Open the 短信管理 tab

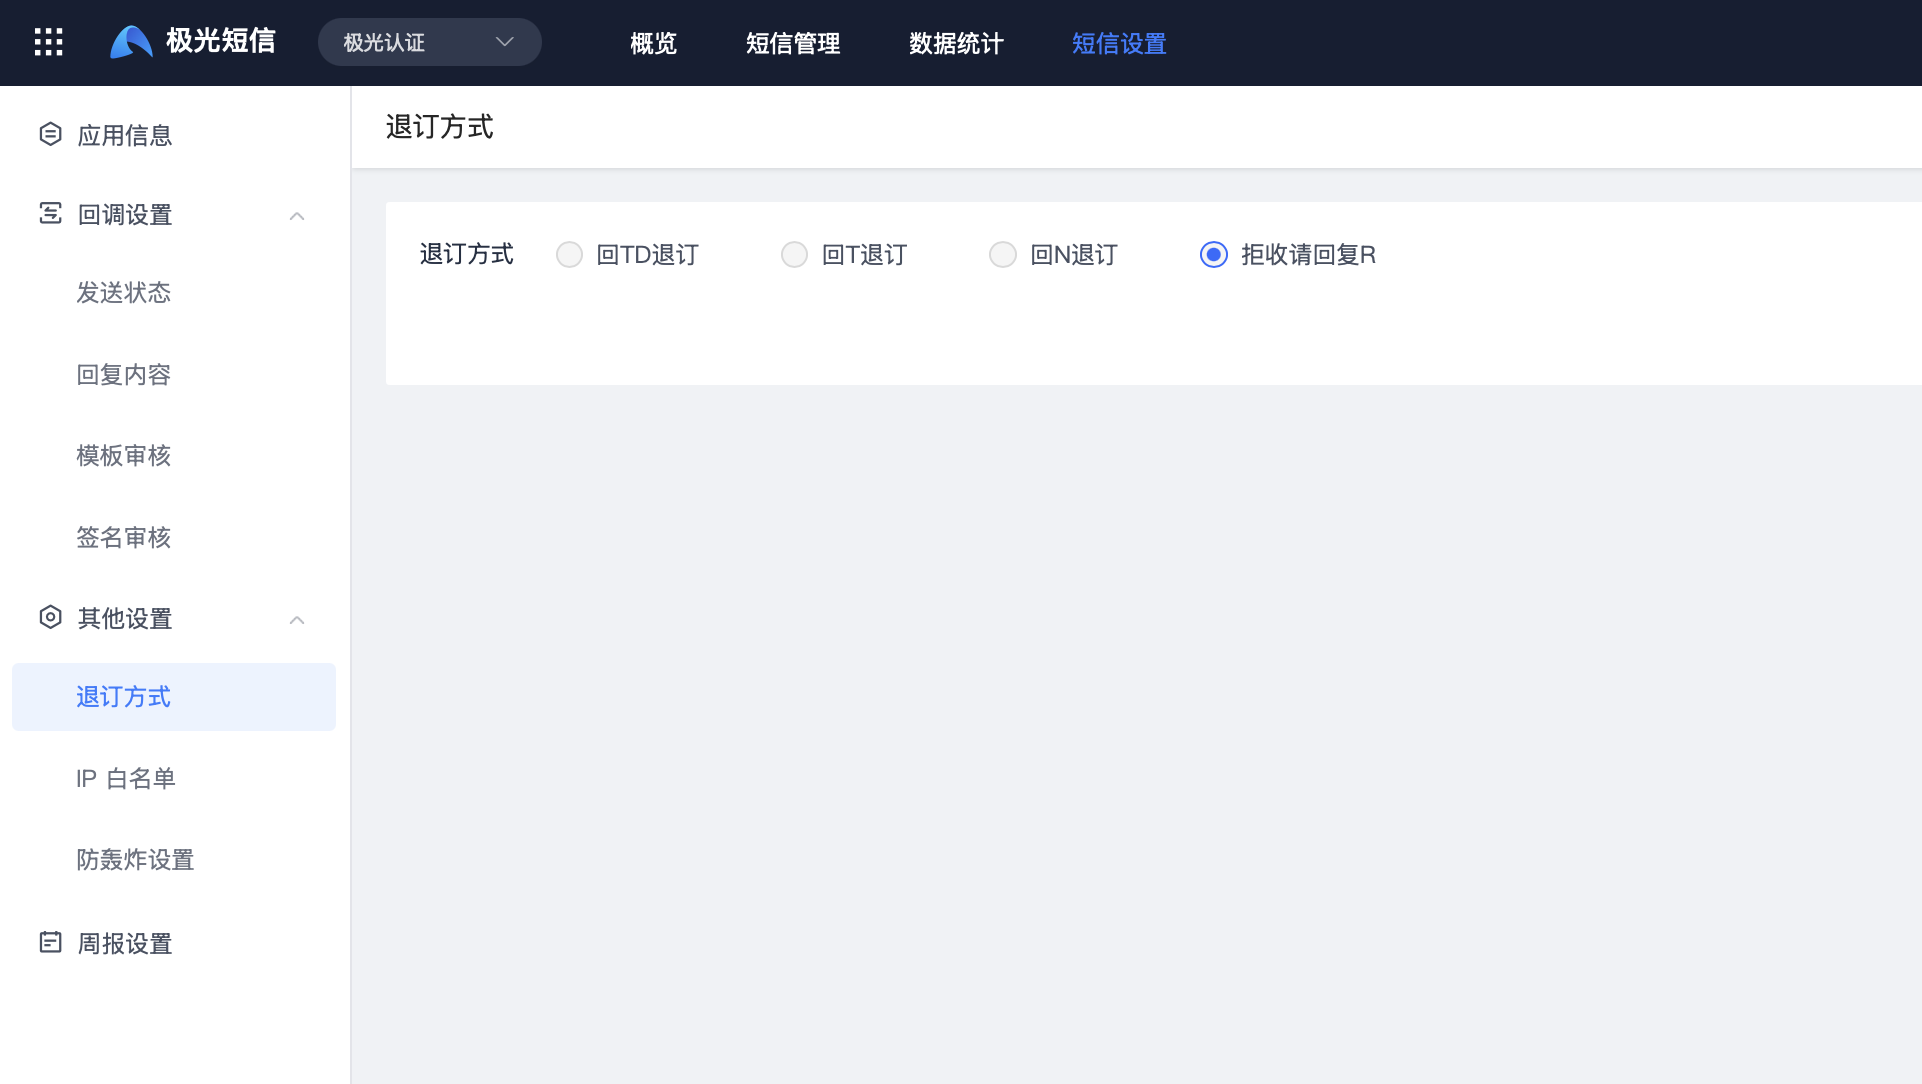(793, 43)
